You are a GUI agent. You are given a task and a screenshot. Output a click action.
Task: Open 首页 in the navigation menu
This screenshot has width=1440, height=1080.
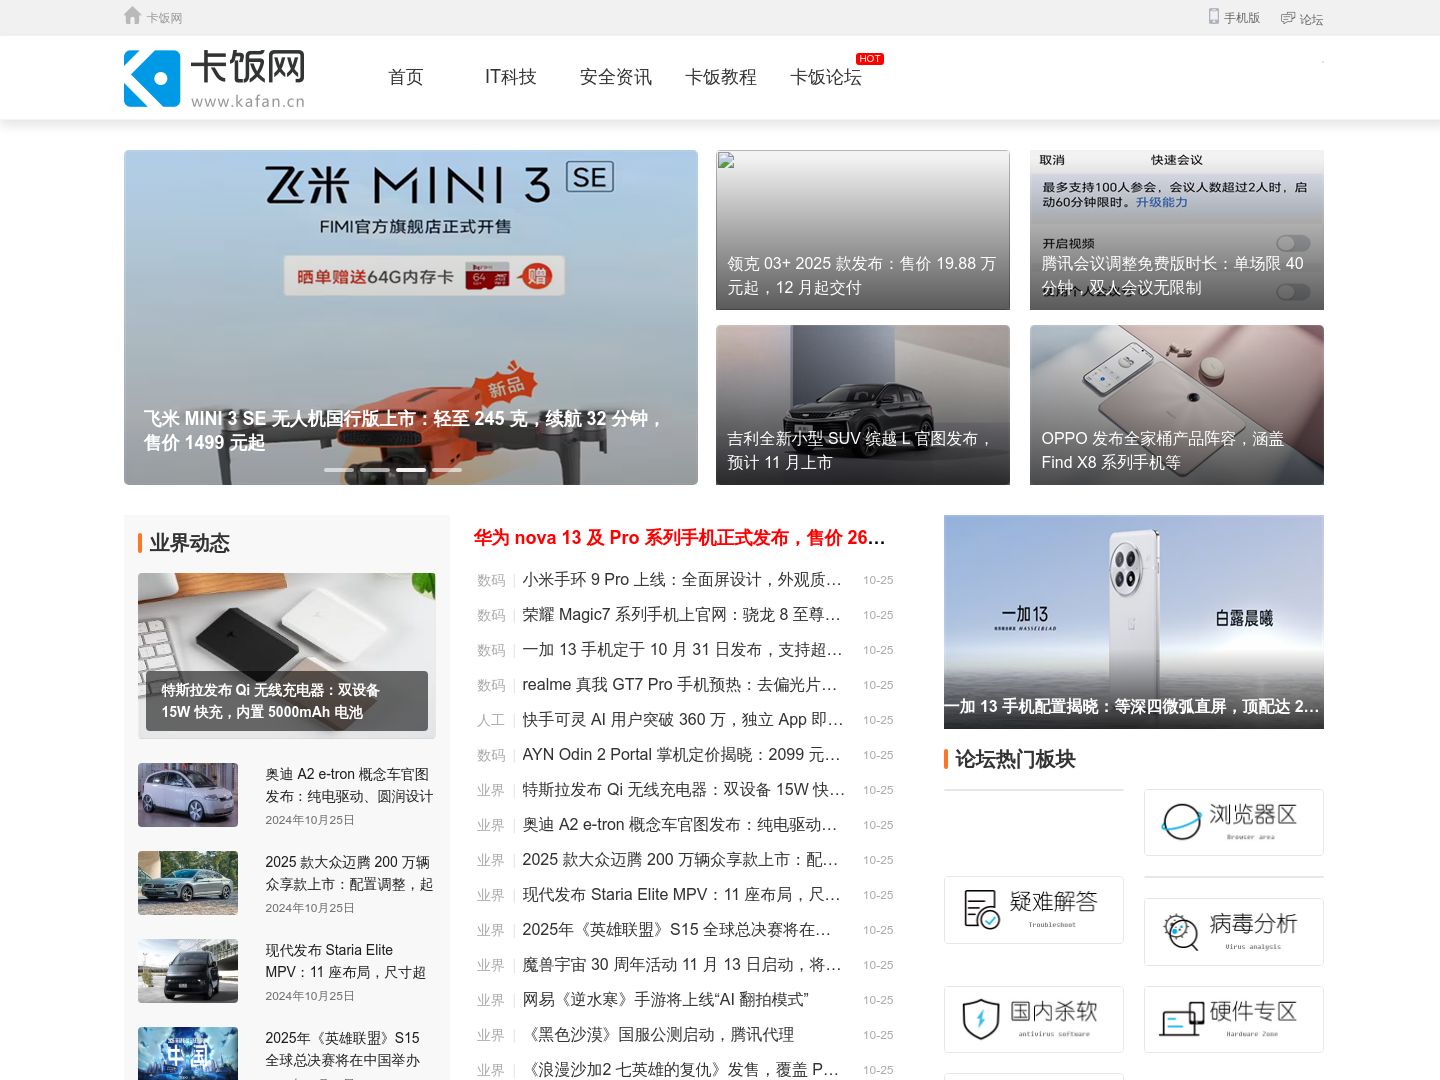[x=406, y=77]
